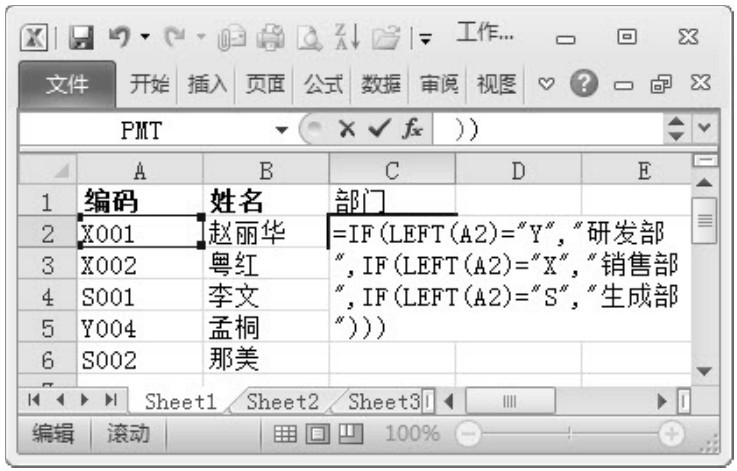Click the vertical split box above the scrollbar
Image resolution: width=737 pixels, height=471 pixels.
click(705, 161)
